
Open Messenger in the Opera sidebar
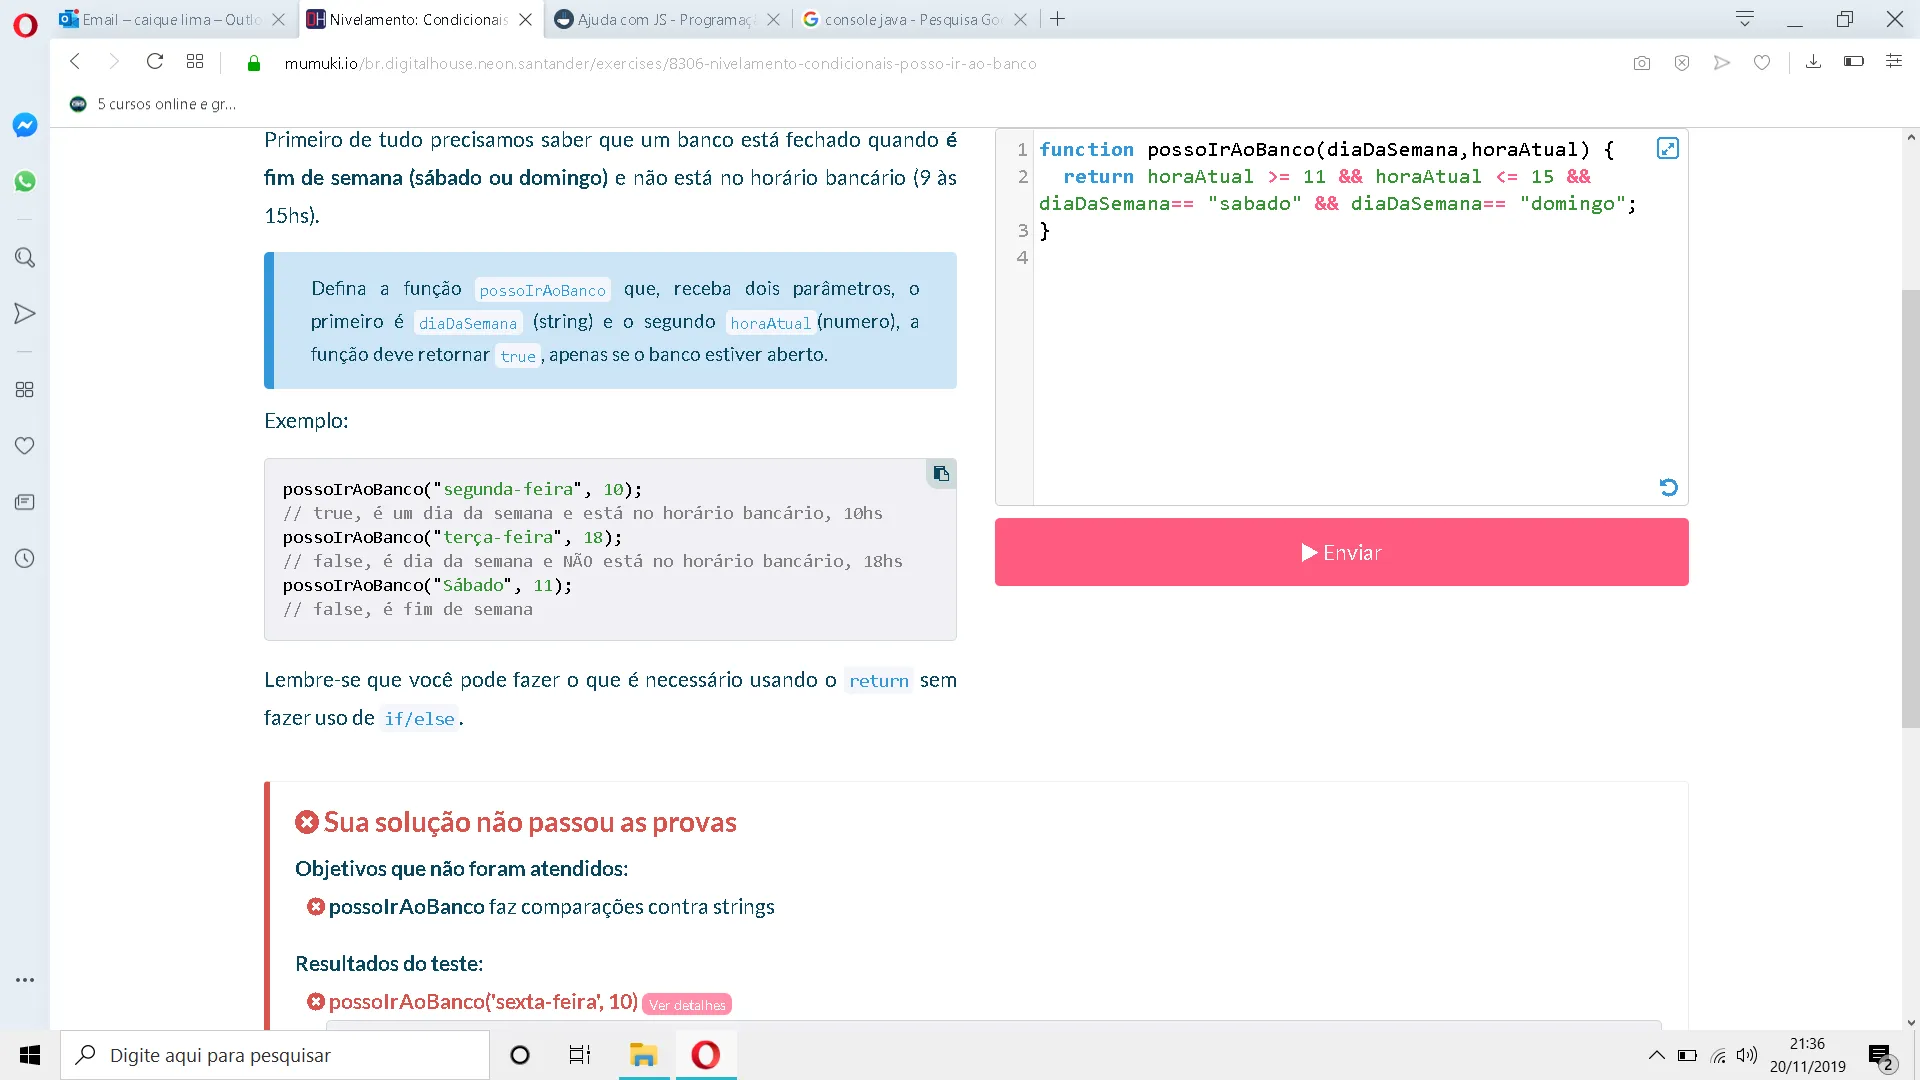tap(25, 125)
